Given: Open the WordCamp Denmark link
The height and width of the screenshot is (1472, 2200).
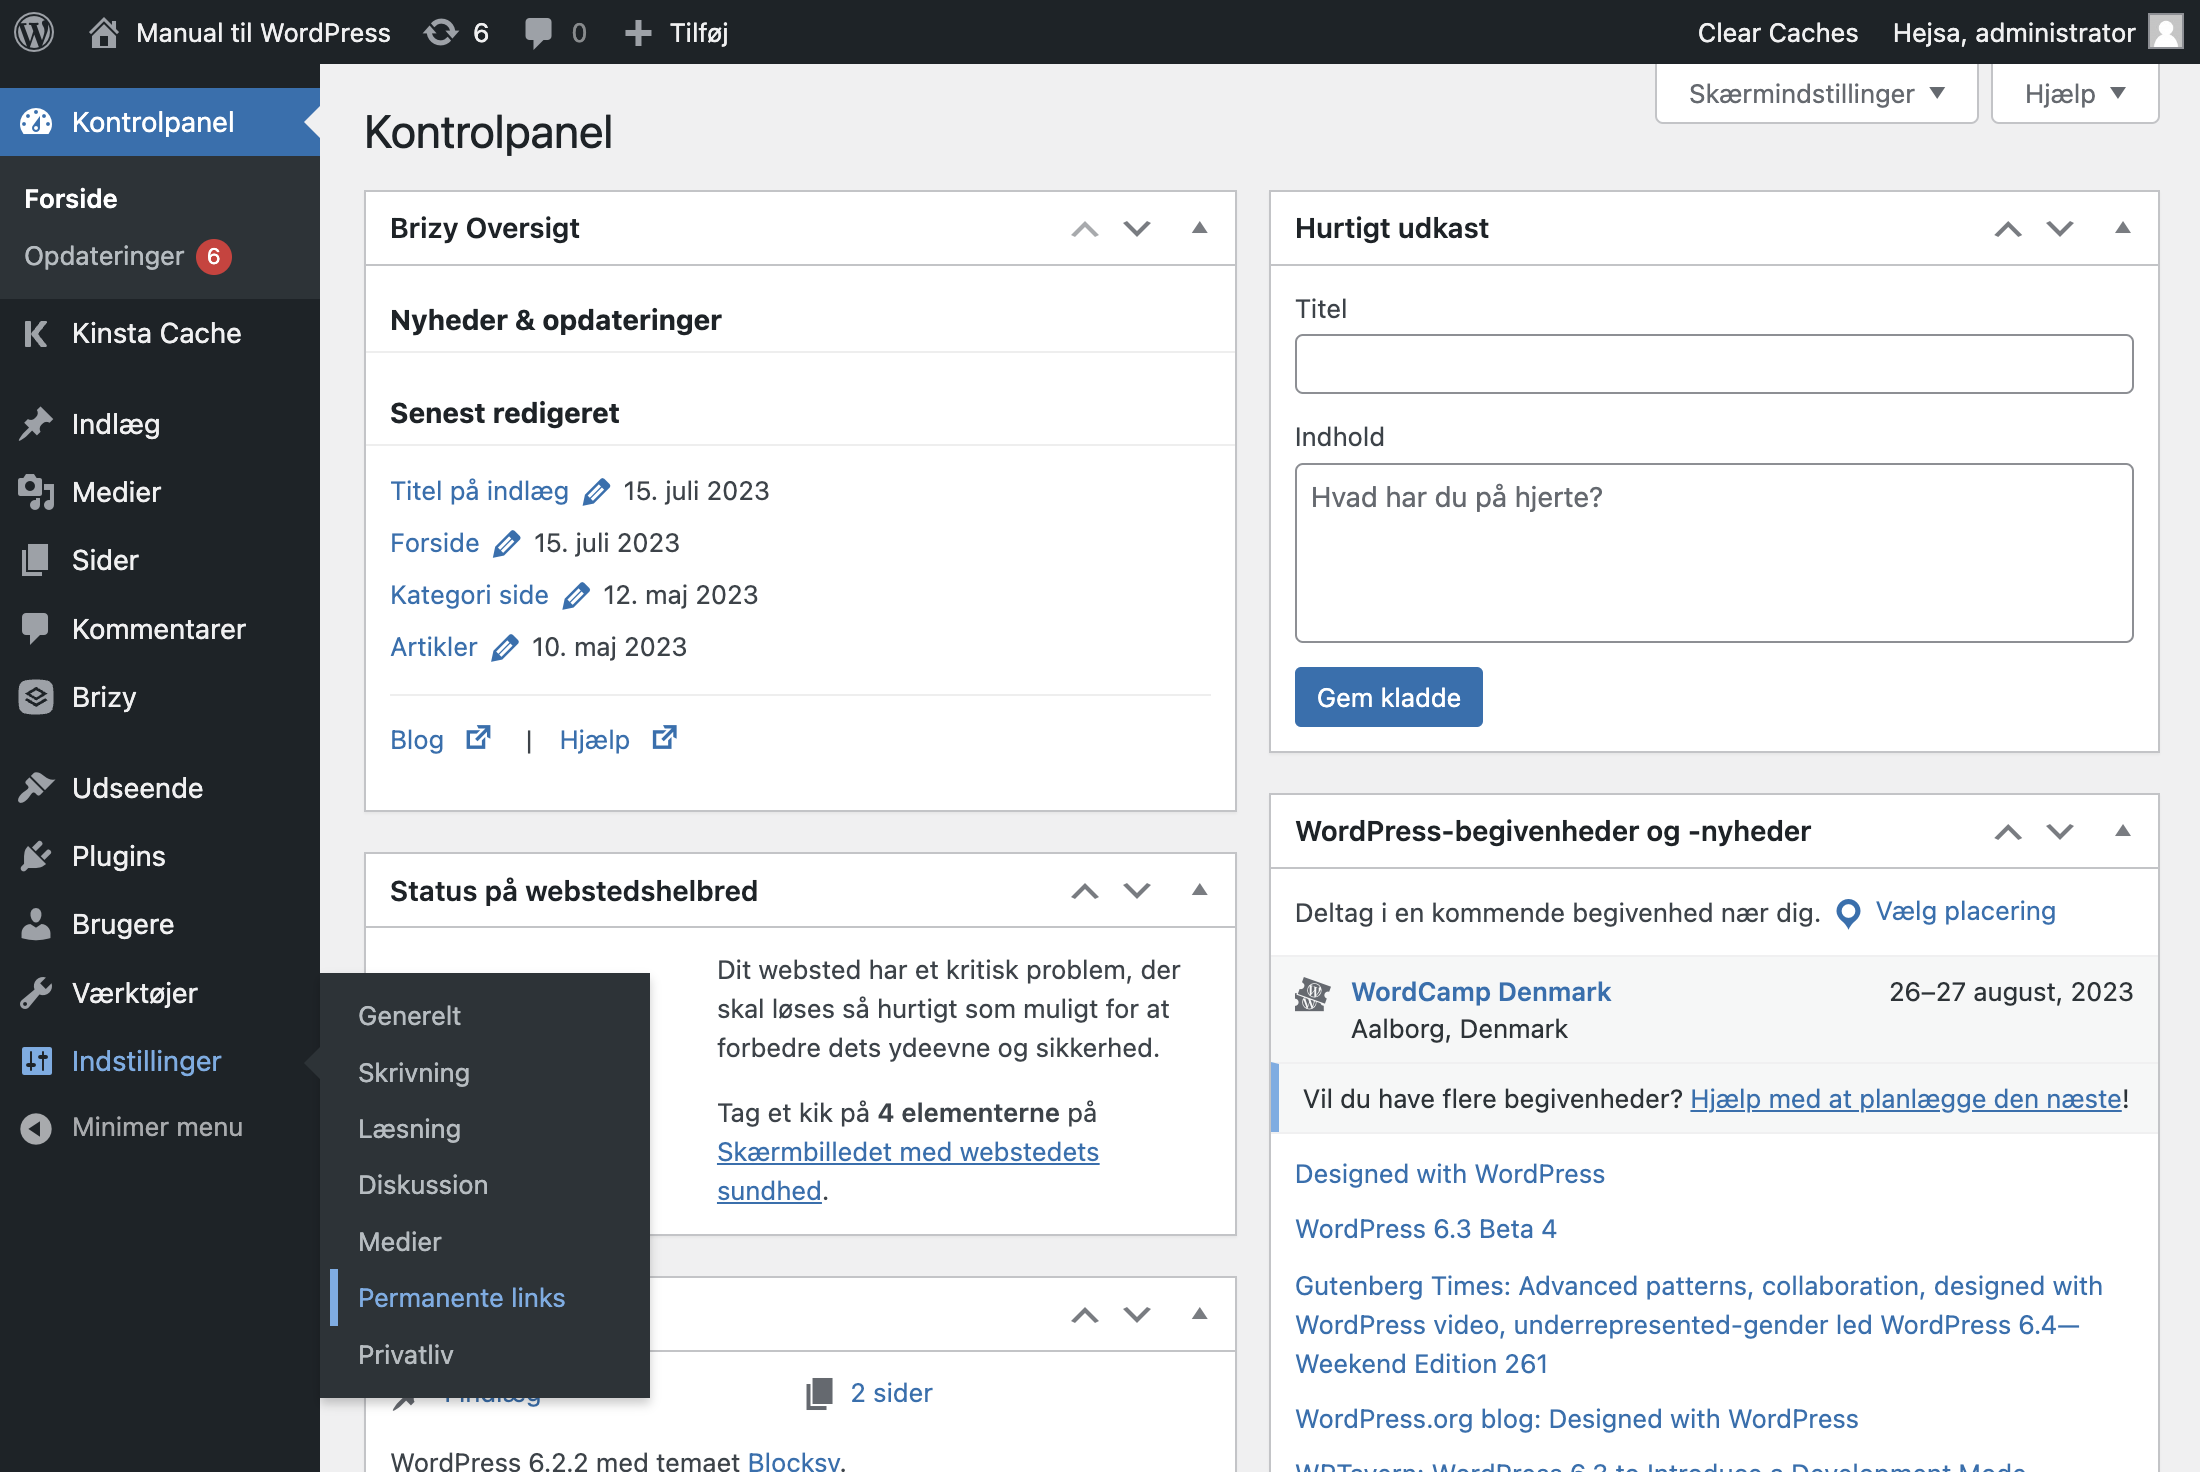Looking at the screenshot, I should coord(1480,991).
